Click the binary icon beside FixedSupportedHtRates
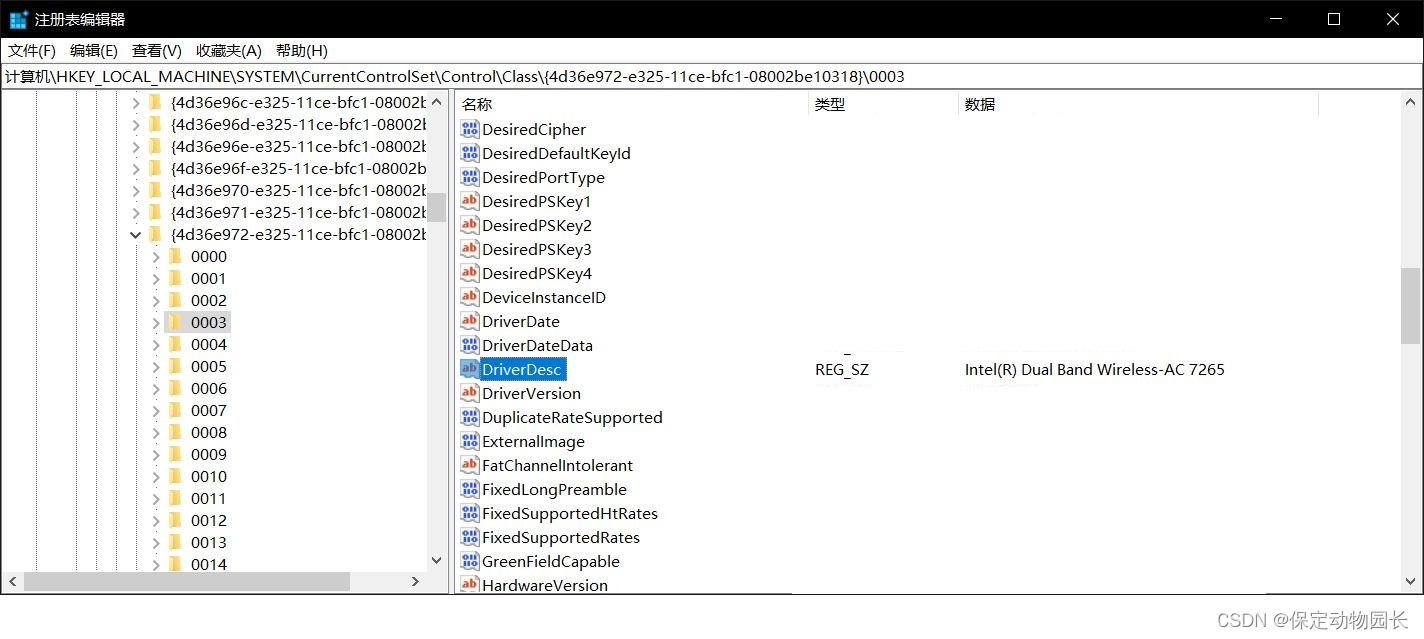The width and height of the screenshot is (1424, 639). click(x=470, y=513)
